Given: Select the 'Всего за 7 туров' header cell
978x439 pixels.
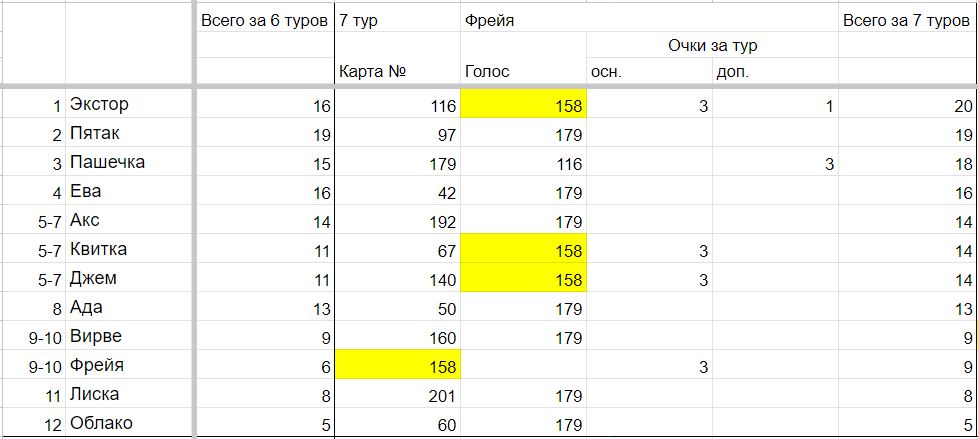Looking at the screenshot, I should click(x=908, y=21).
